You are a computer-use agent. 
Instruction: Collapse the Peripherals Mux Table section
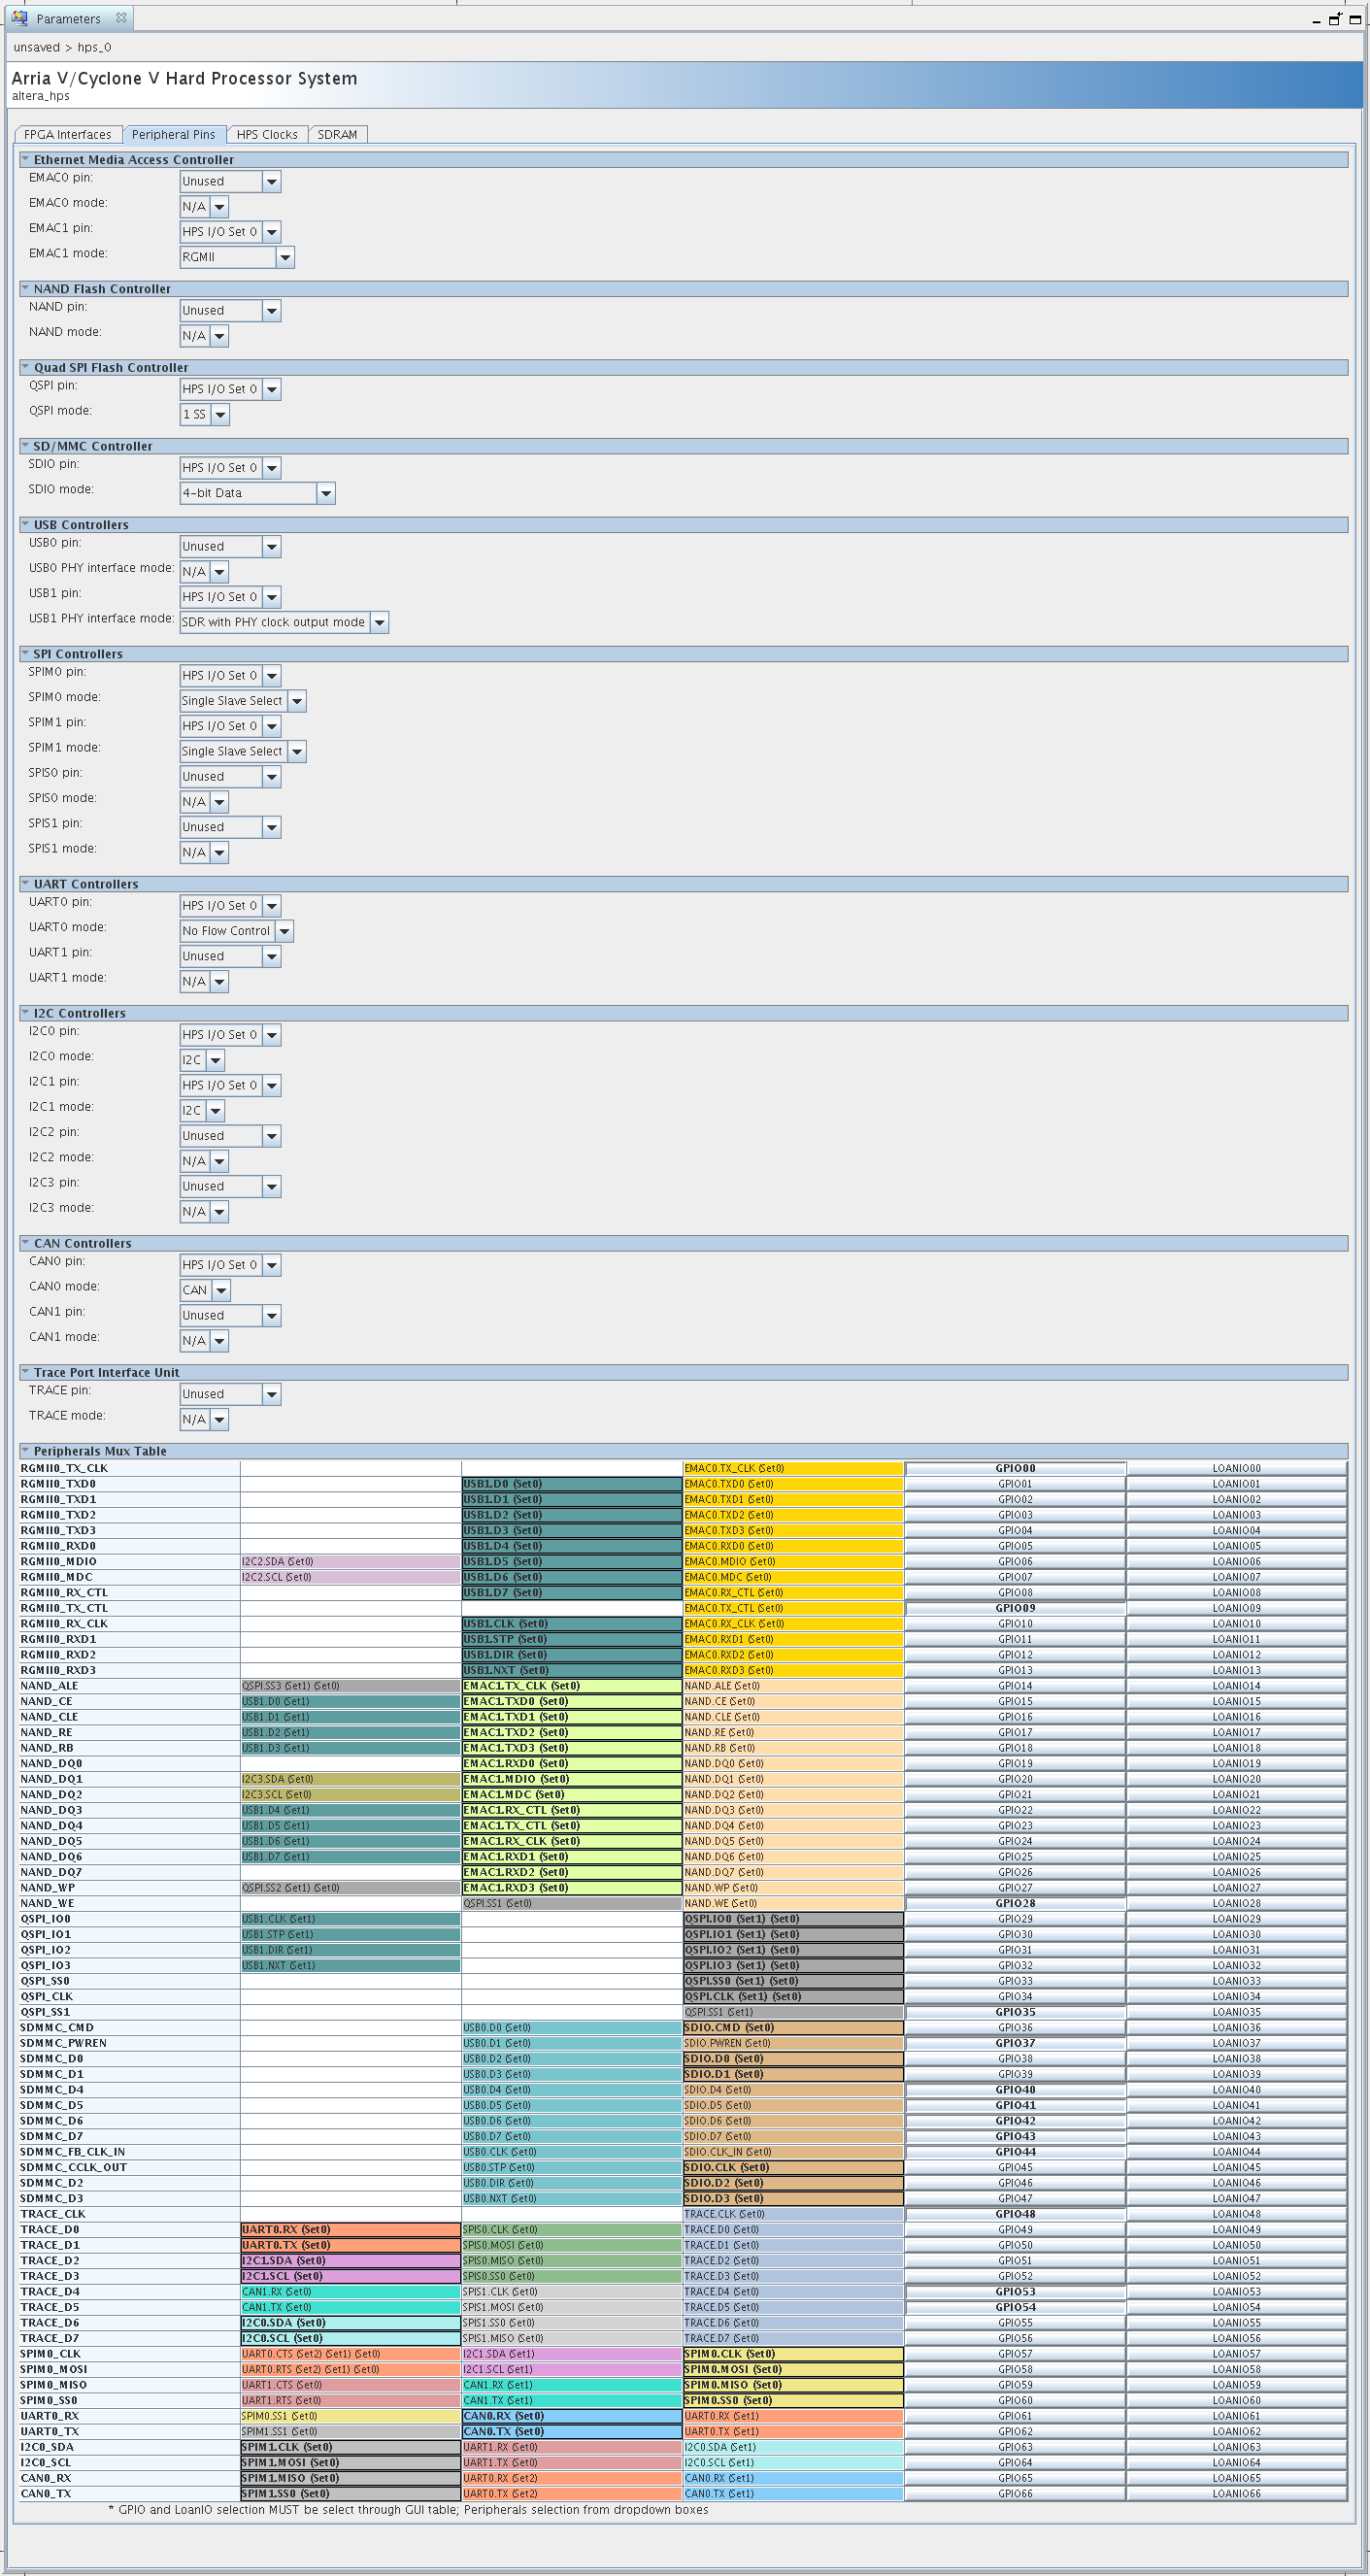(x=25, y=1450)
